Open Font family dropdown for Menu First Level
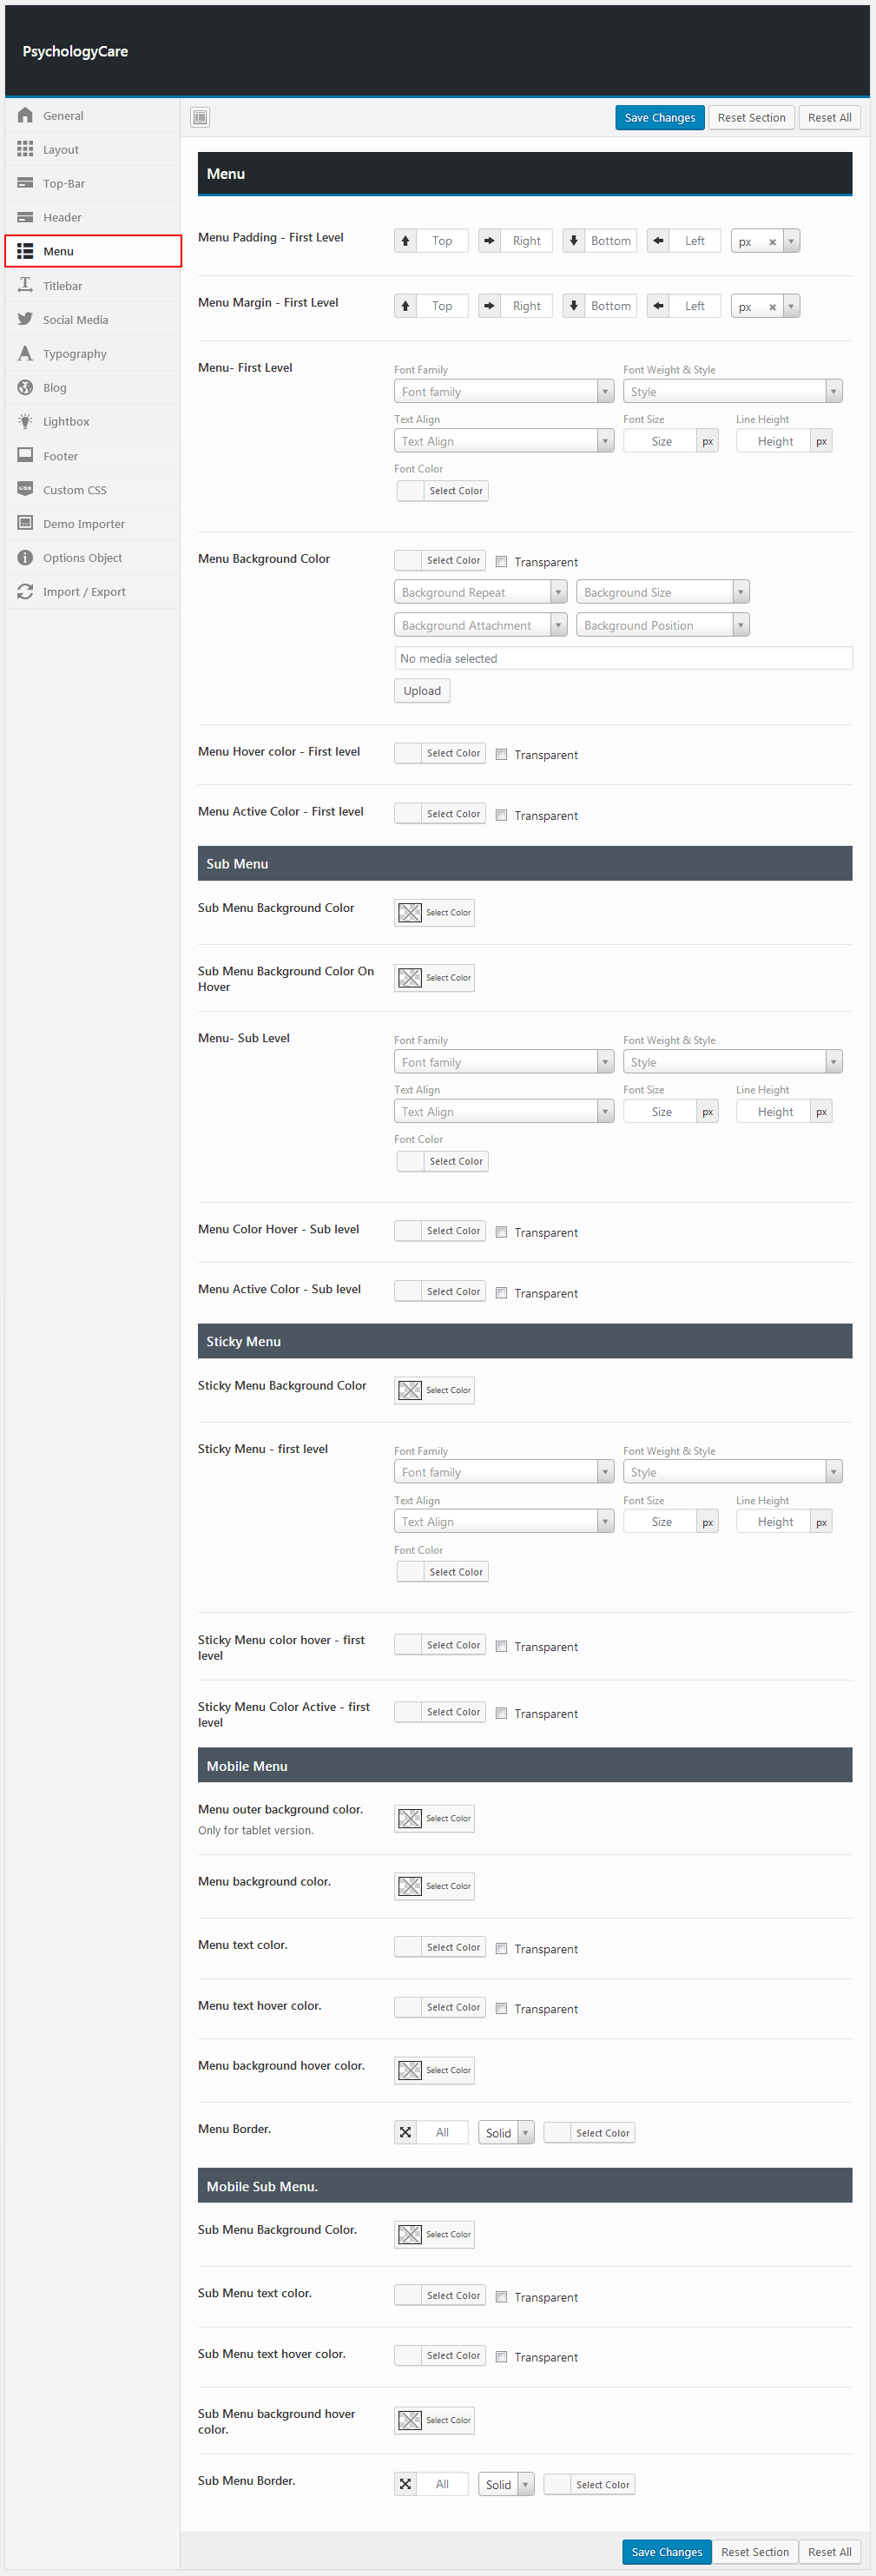876x2576 pixels. 503,392
